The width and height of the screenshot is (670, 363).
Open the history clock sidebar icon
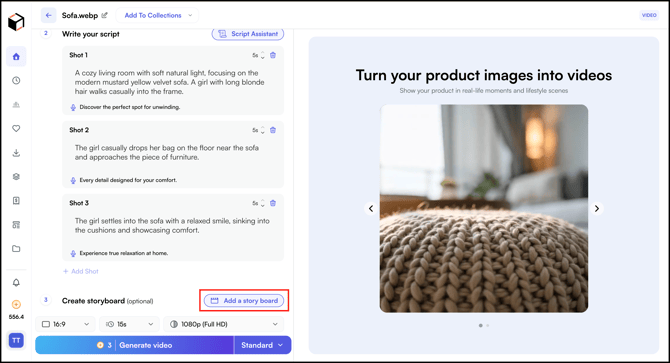pos(16,80)
